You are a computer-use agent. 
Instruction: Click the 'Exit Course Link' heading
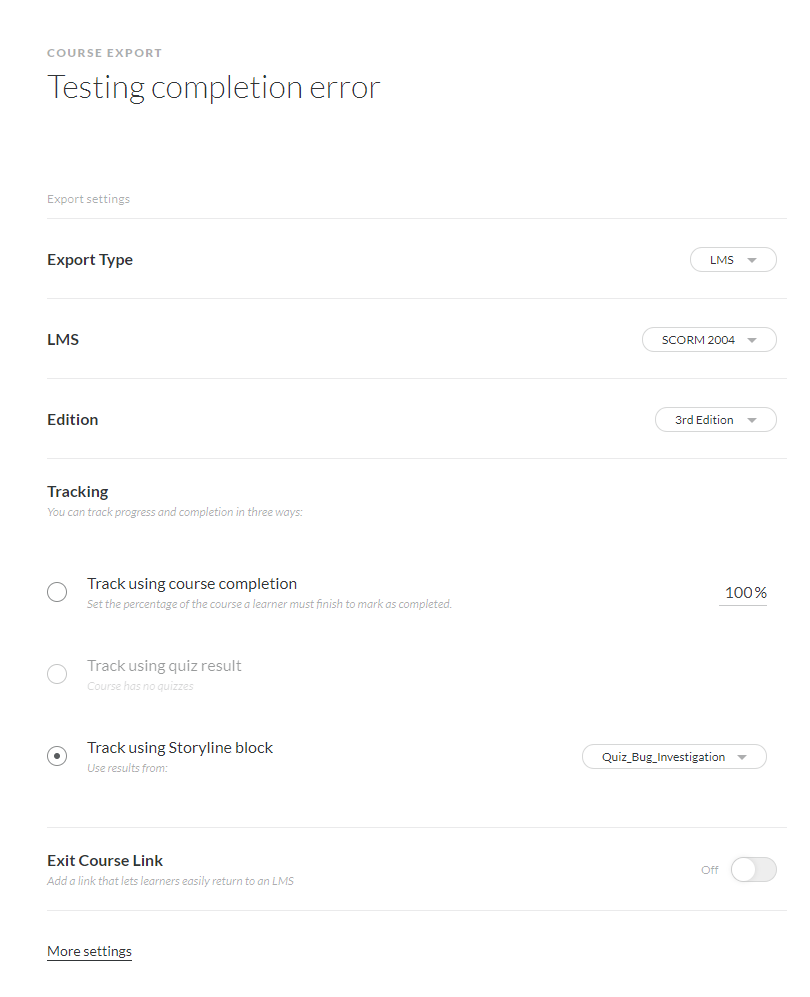(105, 860)
